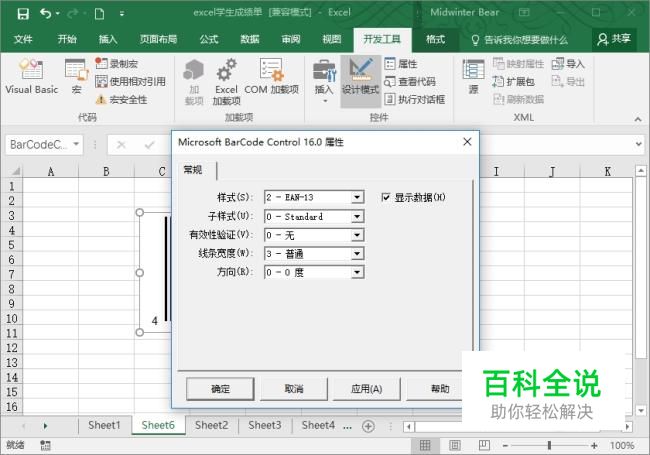The width and height of the screenshot is (650, 455).
Task: Open COM 加载项 dialog
Action: pos(272,76)
